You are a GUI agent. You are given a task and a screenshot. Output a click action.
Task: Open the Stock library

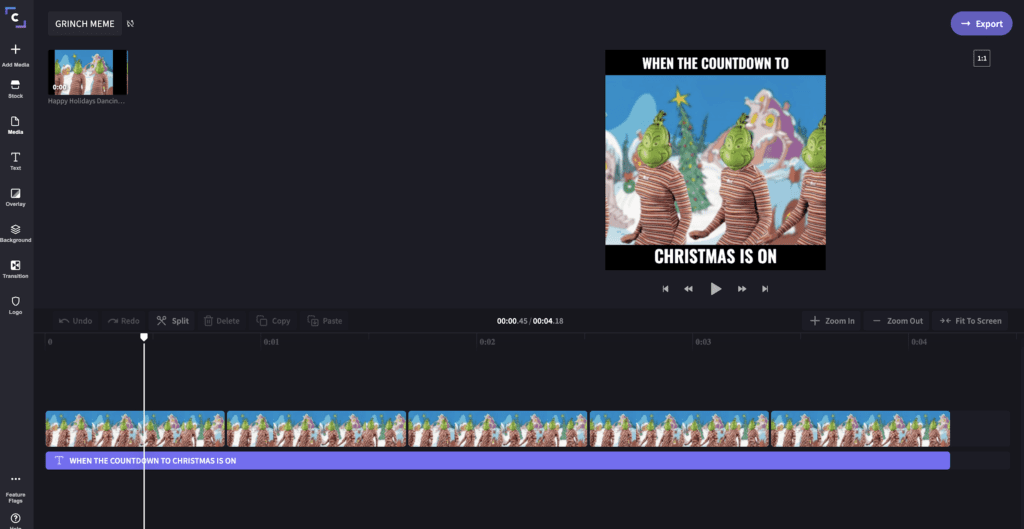point(16,89)
